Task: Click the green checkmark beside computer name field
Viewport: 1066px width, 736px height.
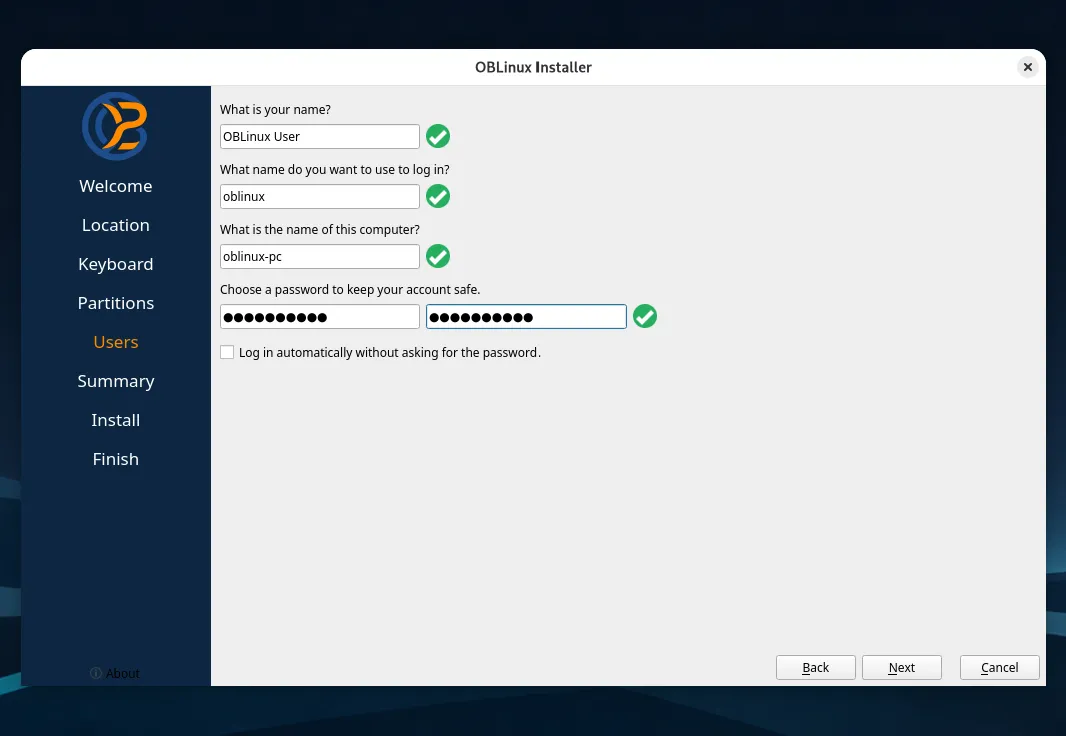Action: (x=438, y=256)
